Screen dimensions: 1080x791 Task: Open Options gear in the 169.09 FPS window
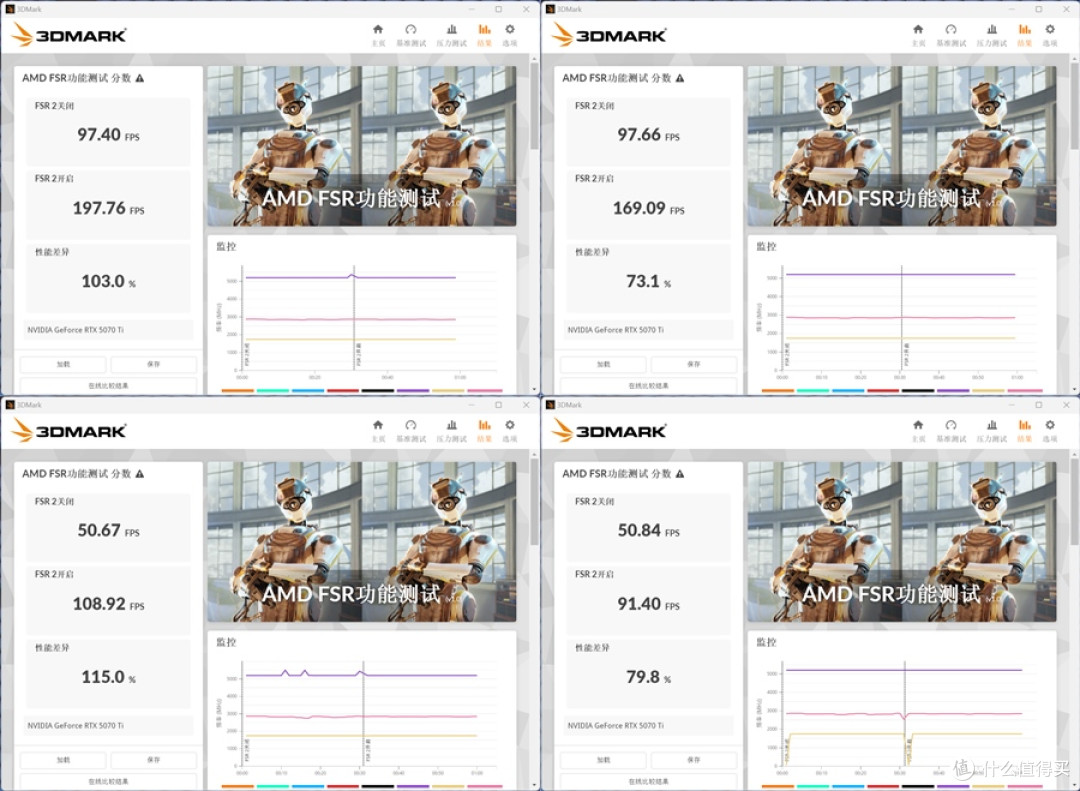(1050, 34)
